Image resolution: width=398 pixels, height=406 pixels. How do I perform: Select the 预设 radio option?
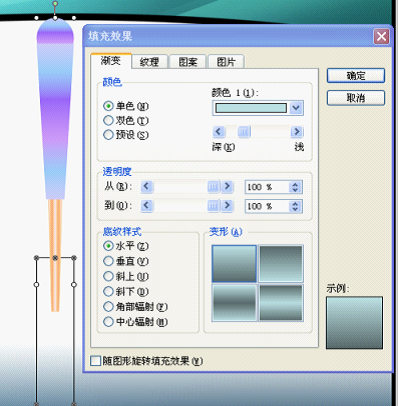tap(126, 135)
